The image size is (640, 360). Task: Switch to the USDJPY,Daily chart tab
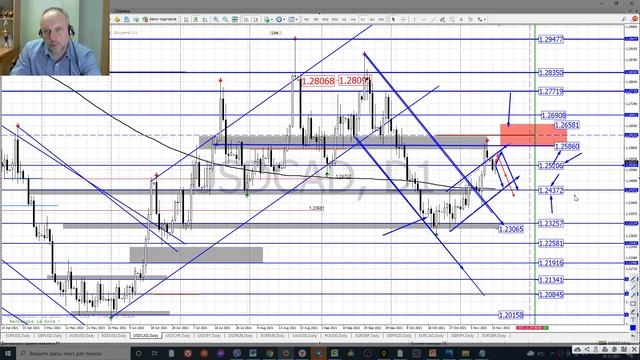(x=209, y=336)
